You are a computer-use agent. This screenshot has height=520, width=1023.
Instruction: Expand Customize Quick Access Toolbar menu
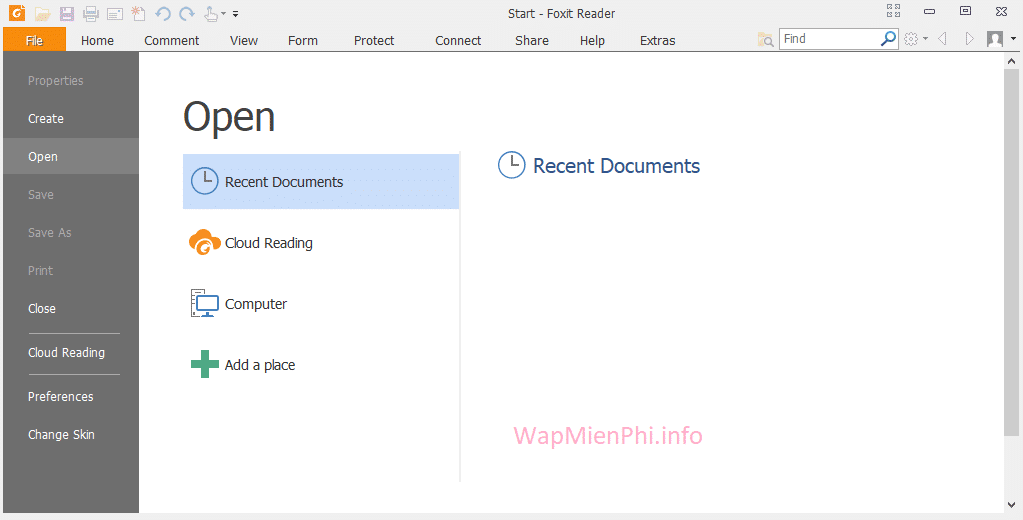click(x=236, y=14)
